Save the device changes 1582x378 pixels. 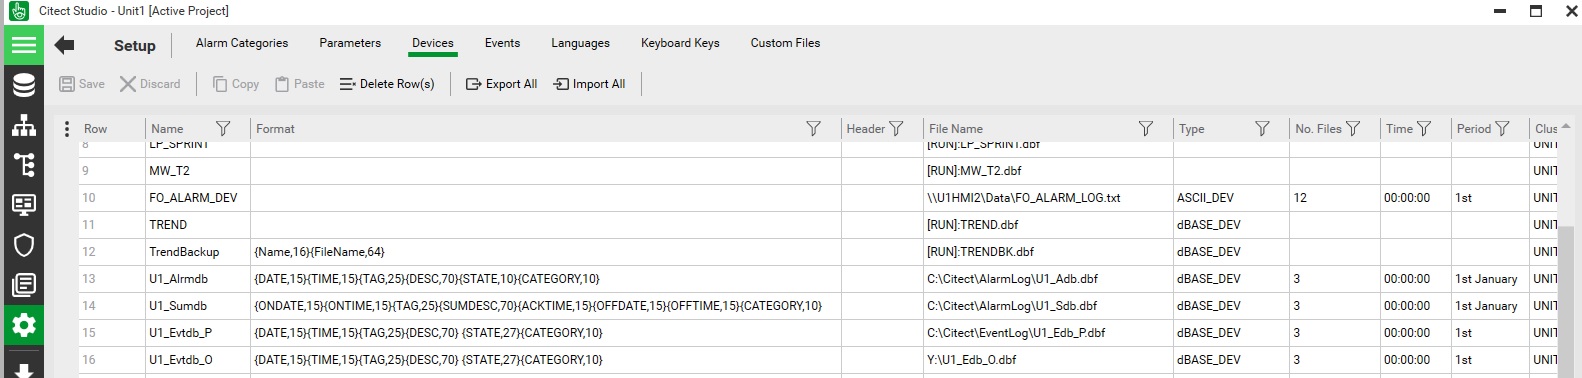click(x=82, y=84)
